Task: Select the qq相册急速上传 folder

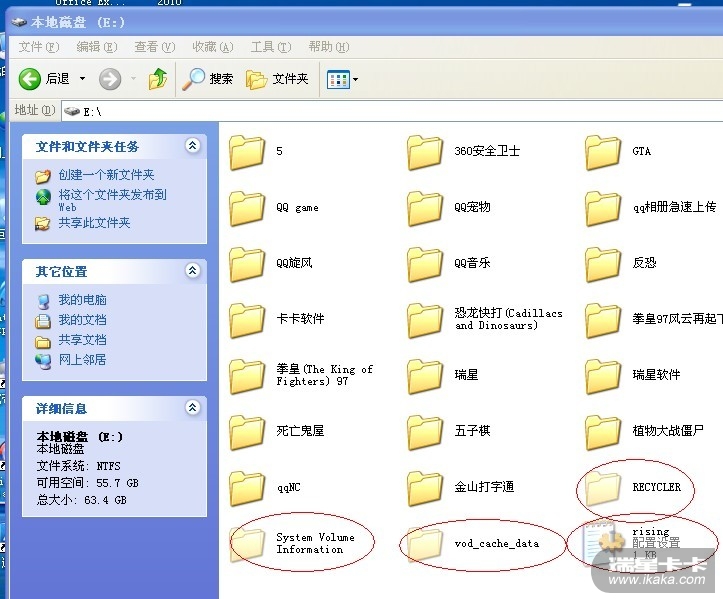Action: point(651,208)
